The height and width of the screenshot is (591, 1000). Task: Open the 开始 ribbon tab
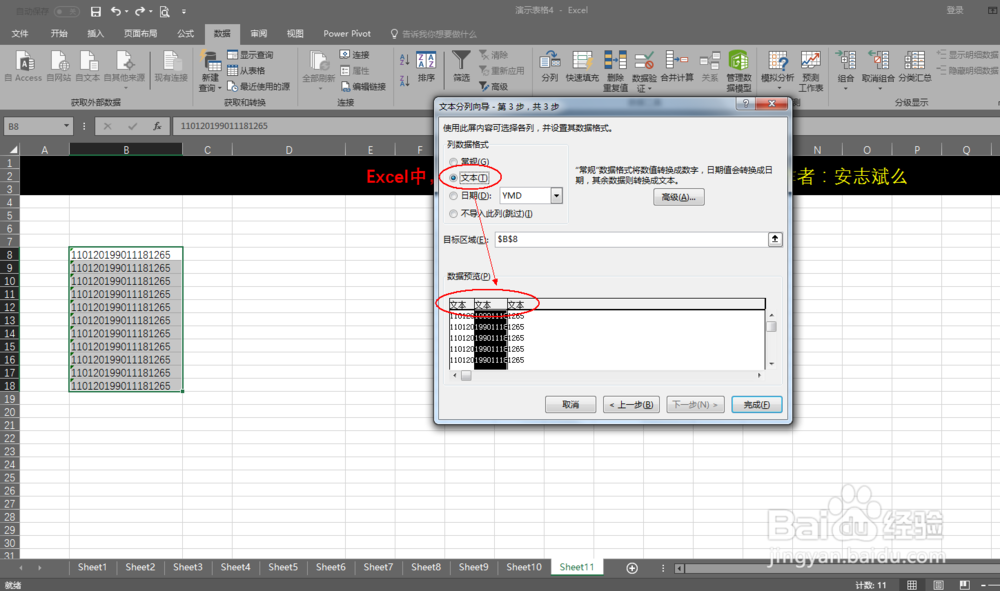(59, 34)
